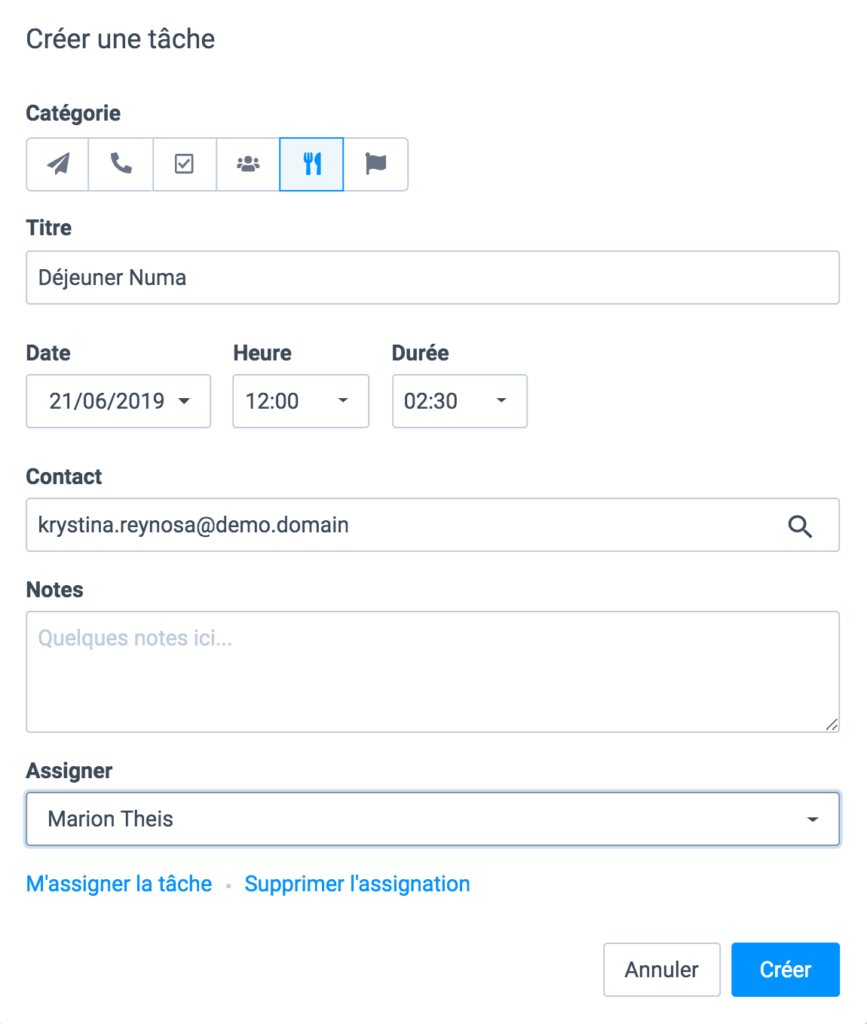Select the paper plane email category
This screenshot has height=1024, width=867.
tap(57, 164)
